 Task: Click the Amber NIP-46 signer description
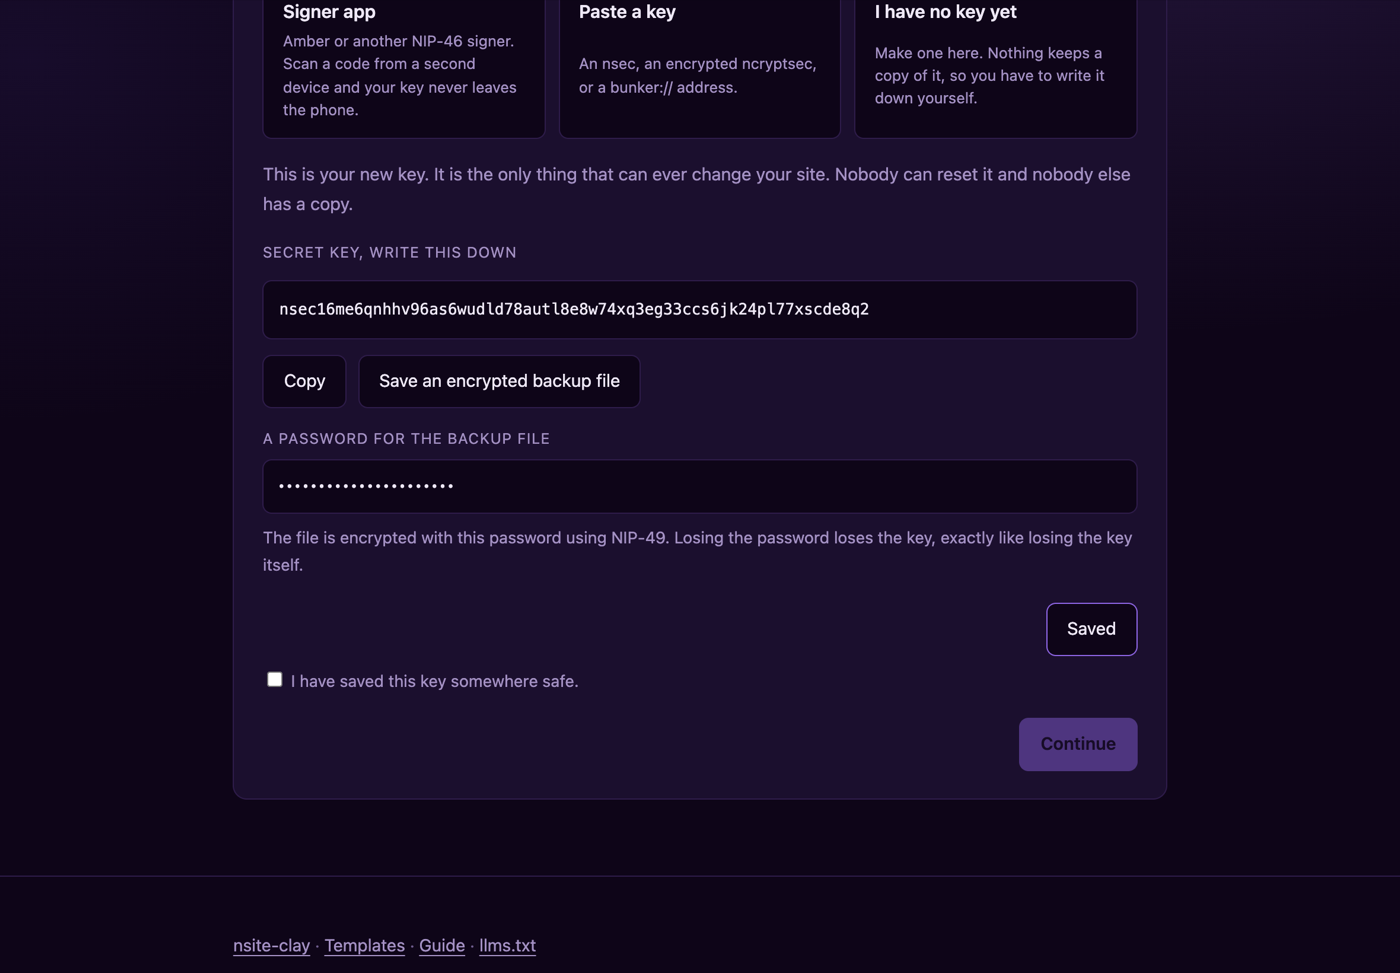[400, 75]
